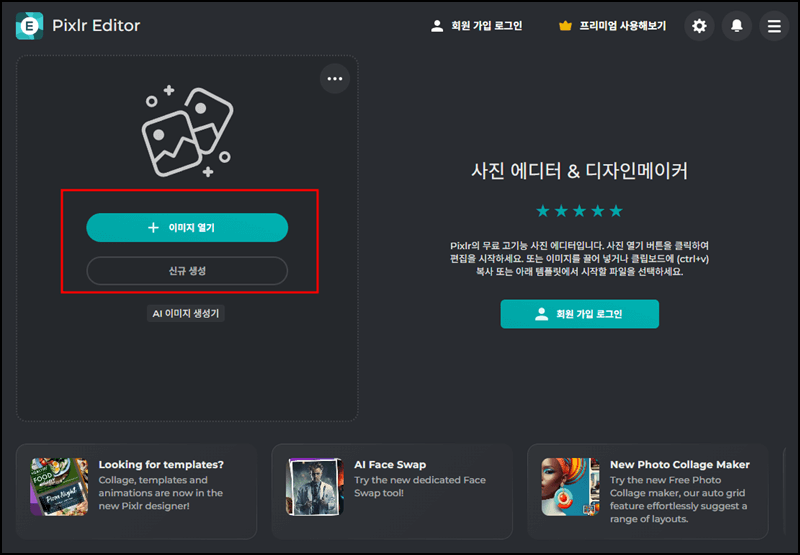Click the templates card food thumbnail
The image size is (800, 555).
point(59,487)
